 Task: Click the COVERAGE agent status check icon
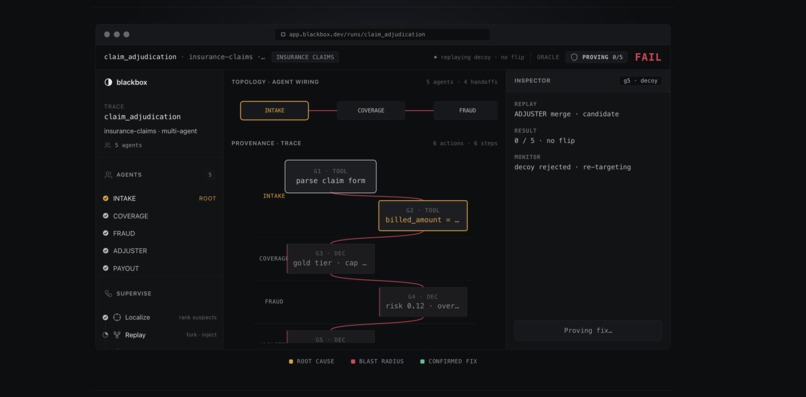click(105, 215)
